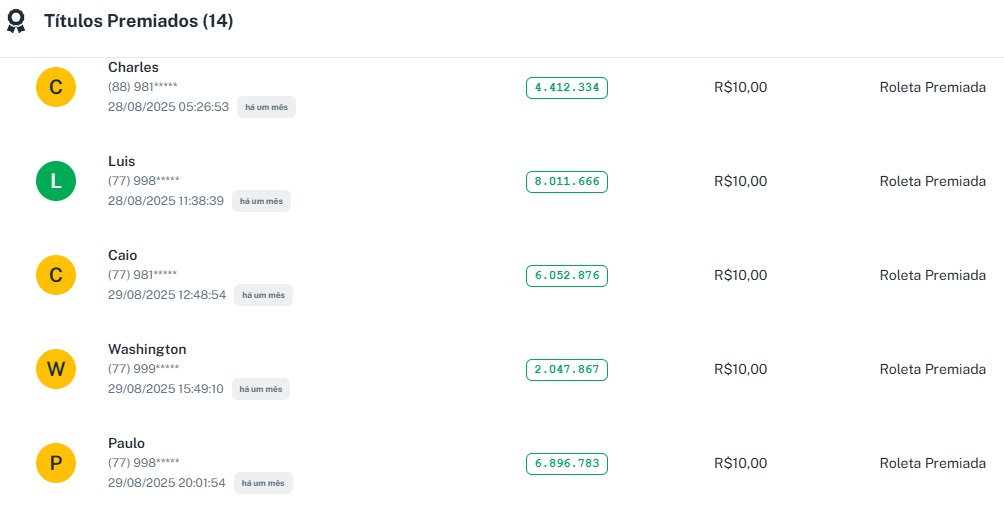Image resolution: width=1004 pixels, height=508 pixels.
Task: Click the ticket number 4.412.334 badge
Action: (x=566, y=88)
